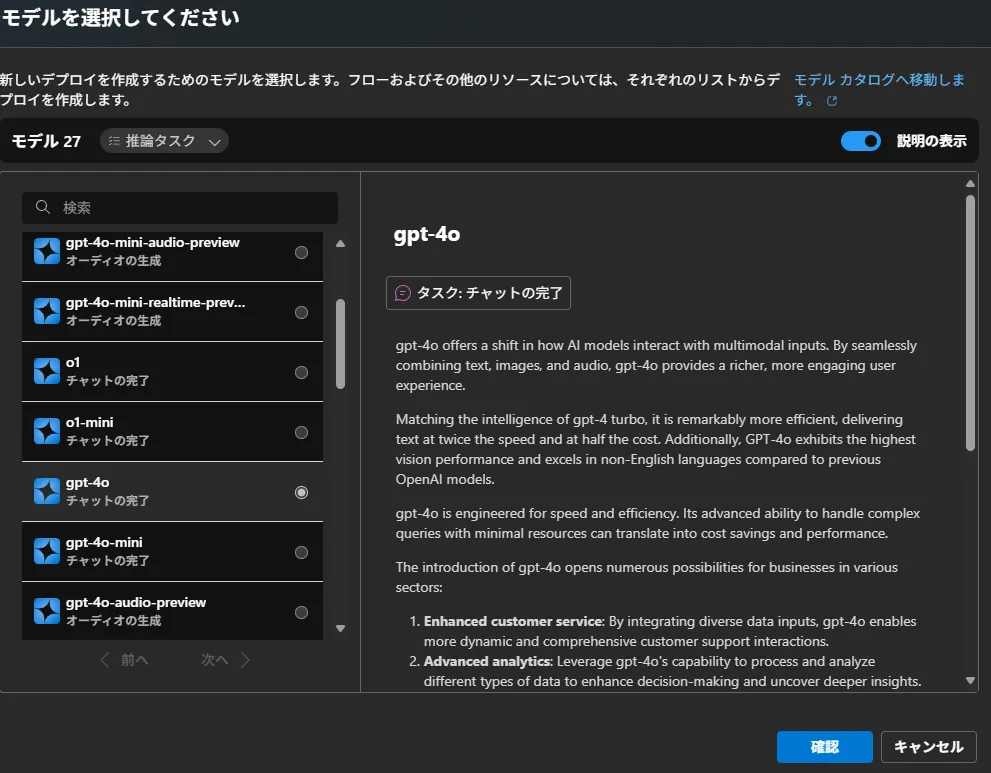
Task: Click the search magnifier icon
Action: pos(43,207)
